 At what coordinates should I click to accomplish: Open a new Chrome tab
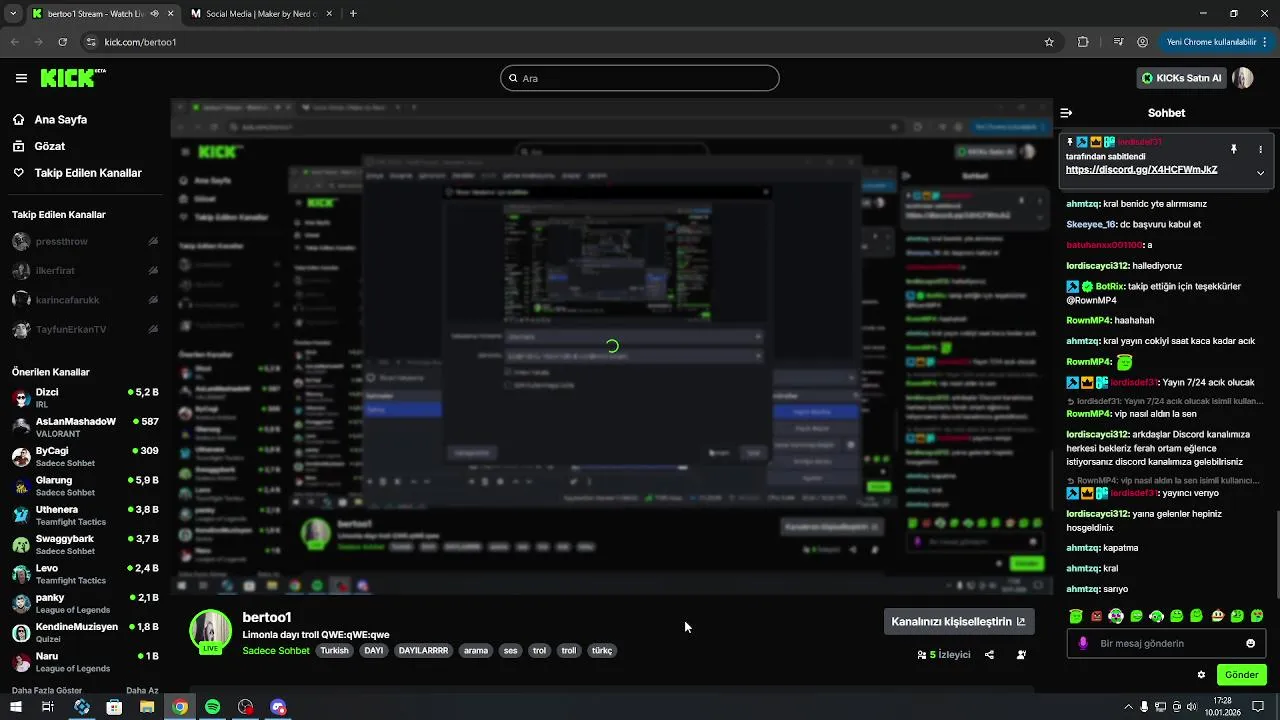[353, 14]
